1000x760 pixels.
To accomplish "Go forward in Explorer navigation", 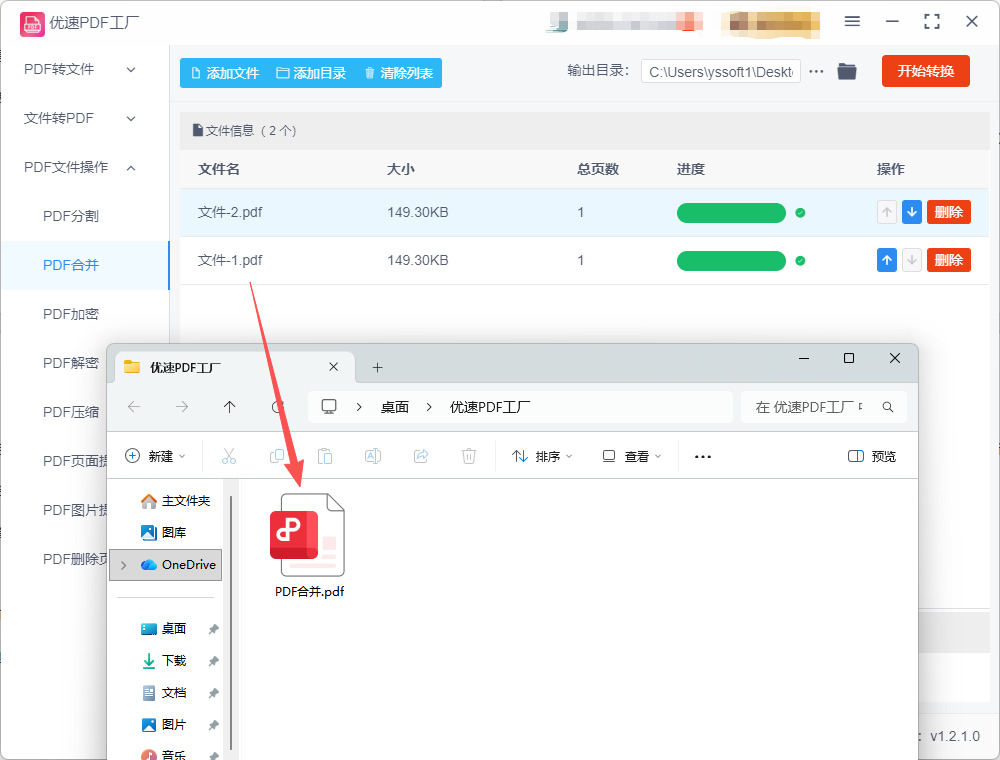I will pyautogui.click(x=182, y=407).
